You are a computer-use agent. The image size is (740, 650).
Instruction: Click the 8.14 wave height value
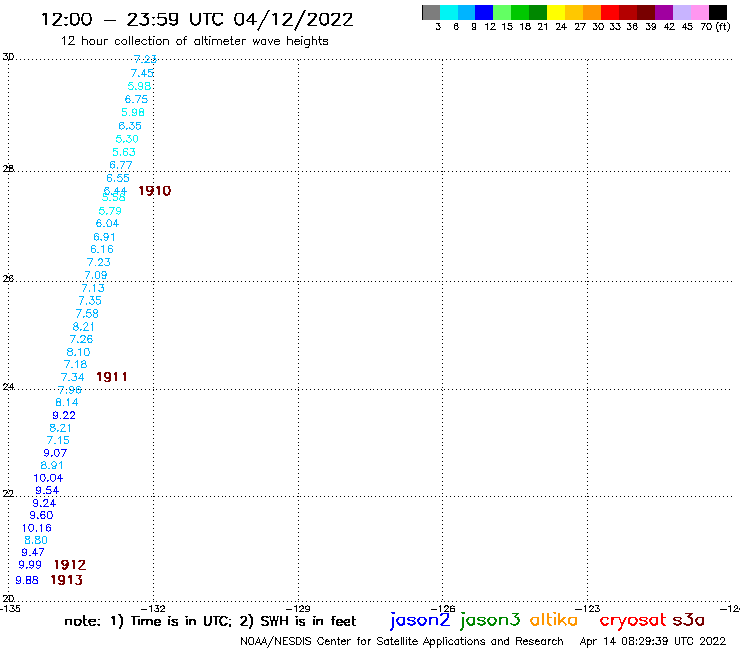point(67,403)
